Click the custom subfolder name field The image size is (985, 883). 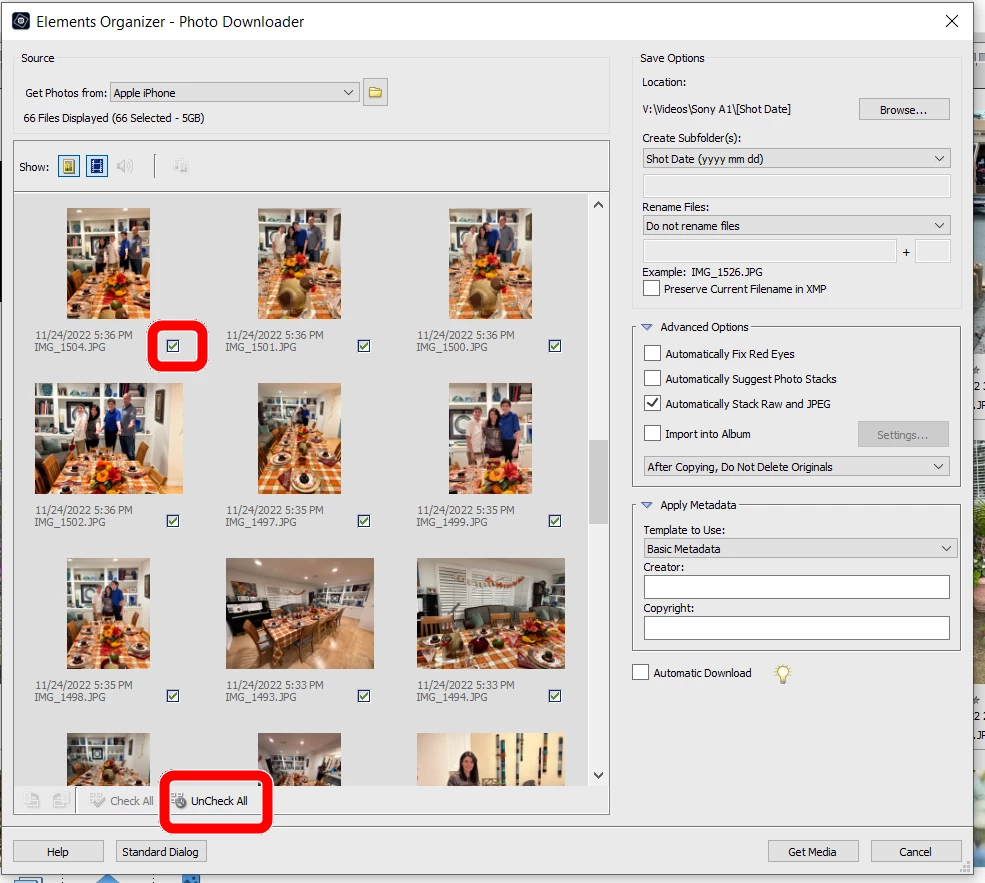796,186
